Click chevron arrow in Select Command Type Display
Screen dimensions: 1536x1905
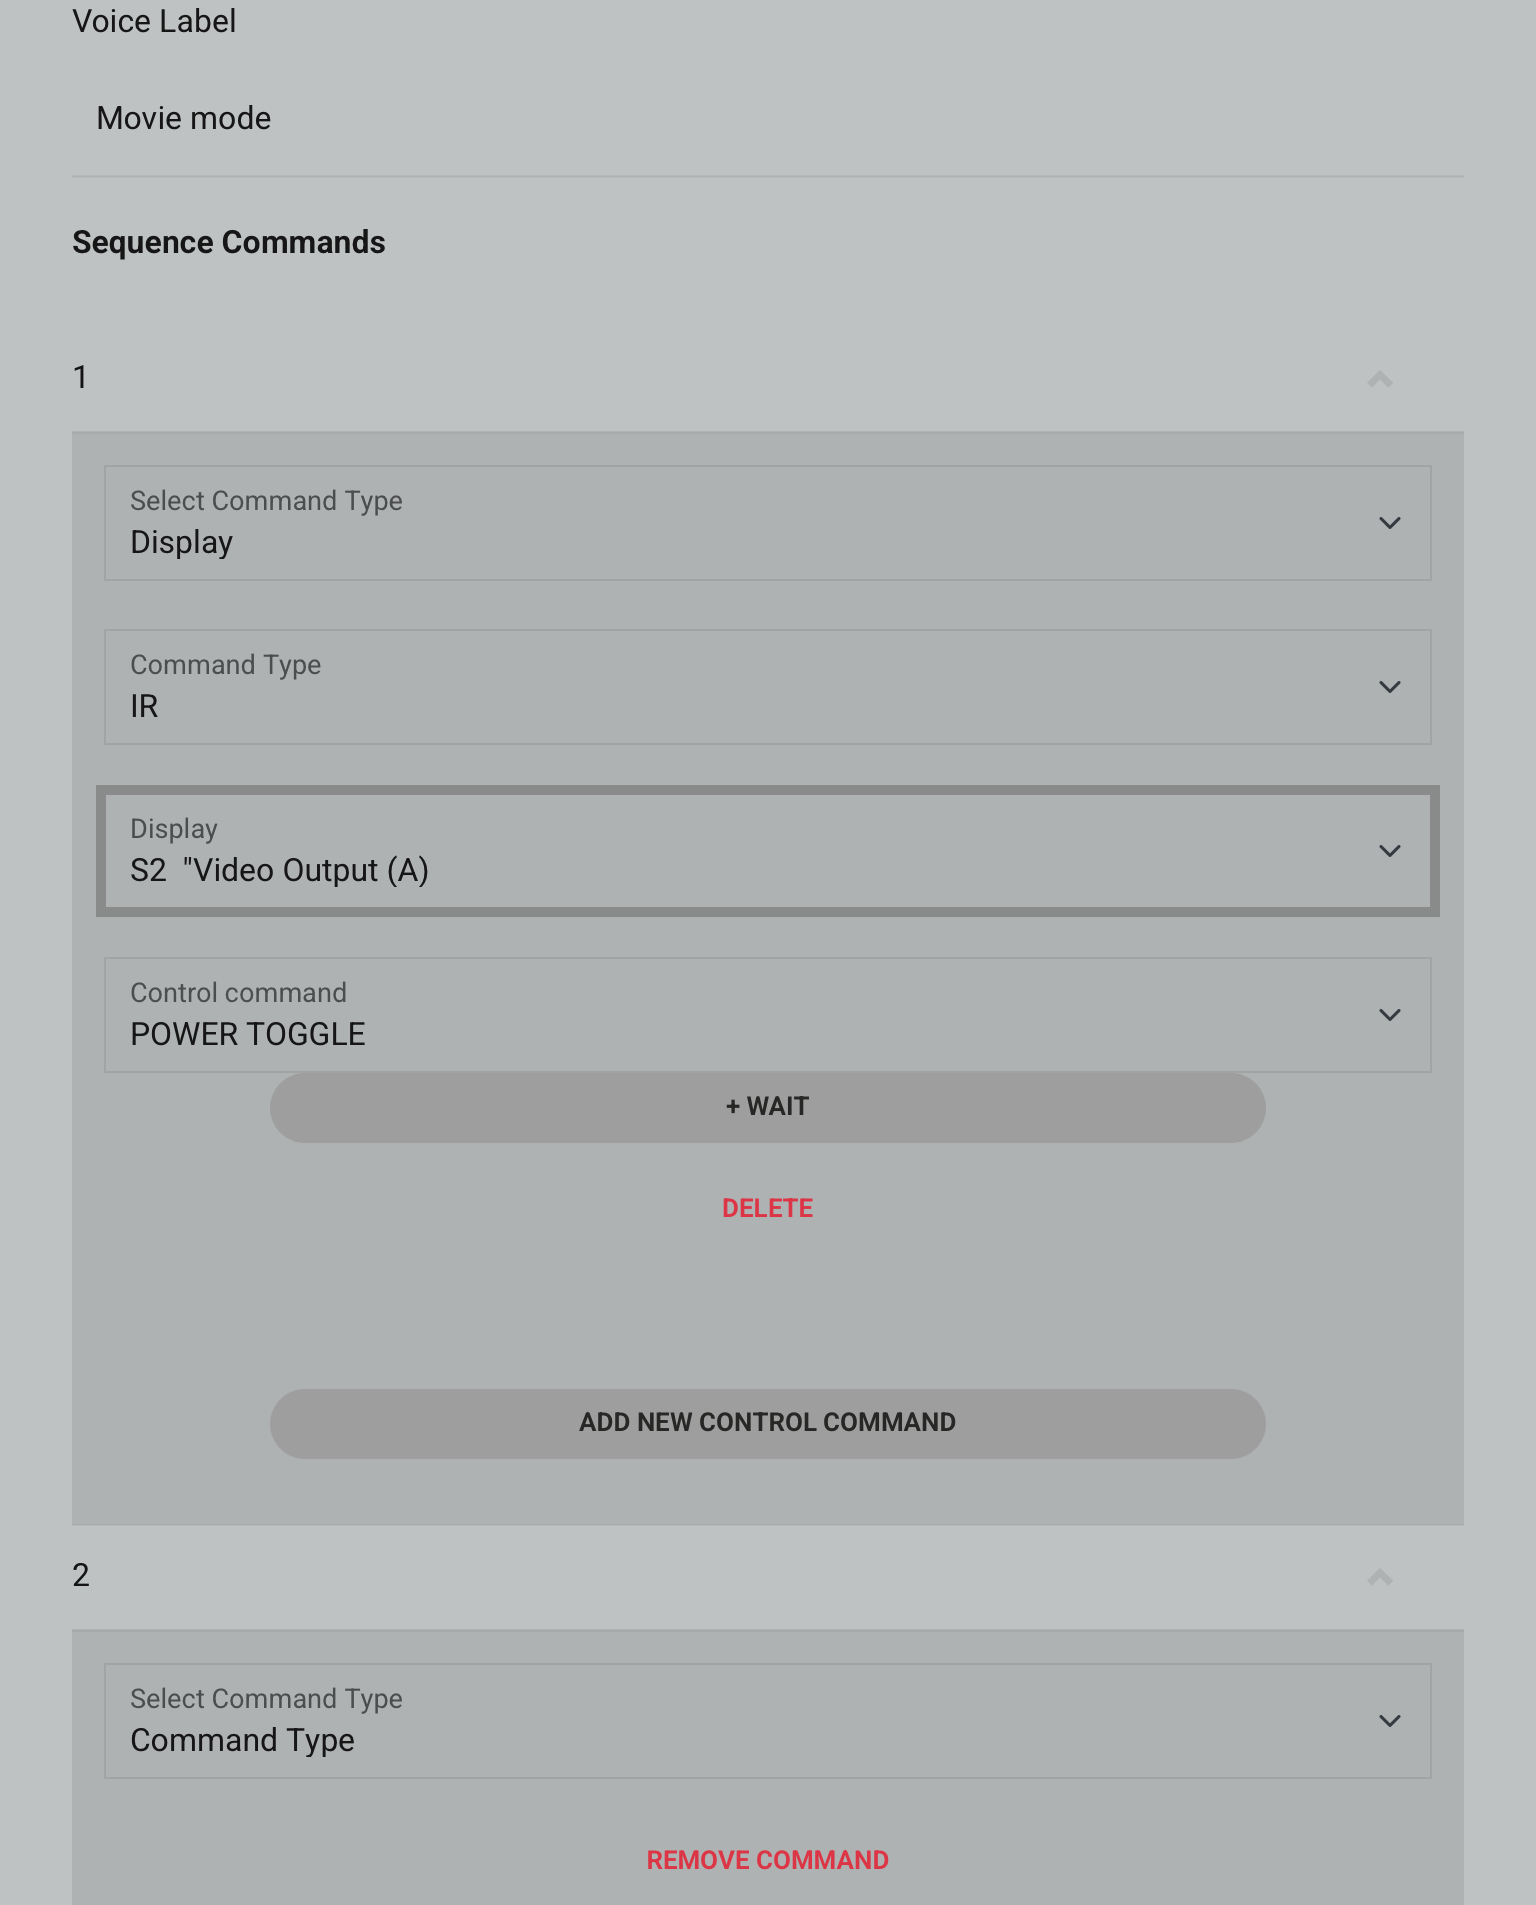1390,523
